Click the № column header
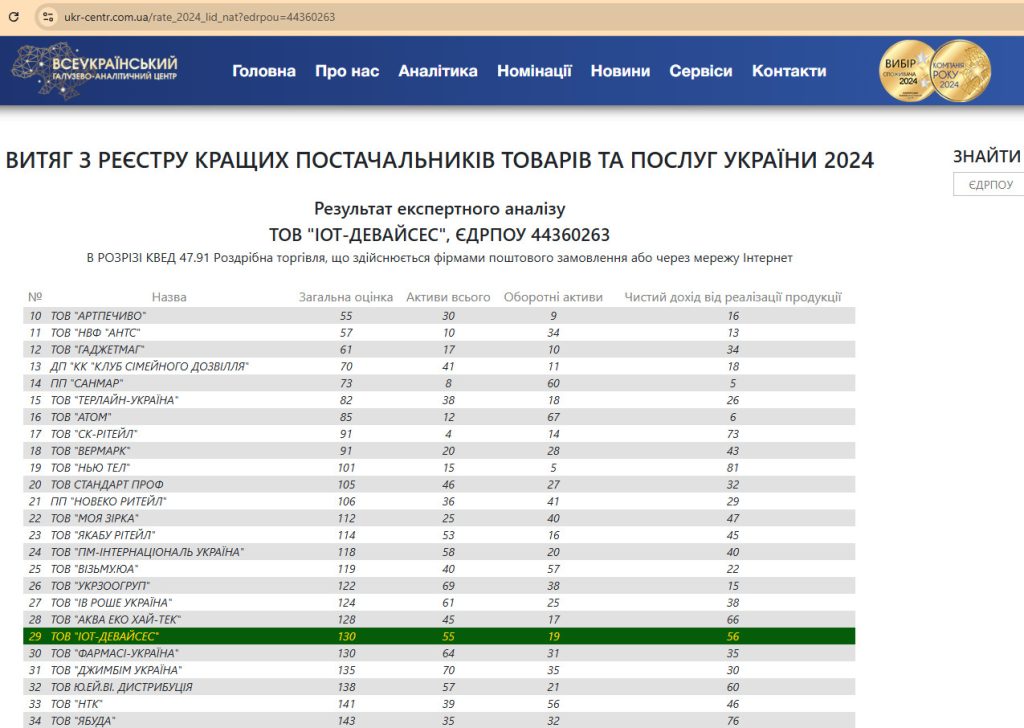Image resolution: width=1024 pixels, height=728 pixels. (35, 297)
